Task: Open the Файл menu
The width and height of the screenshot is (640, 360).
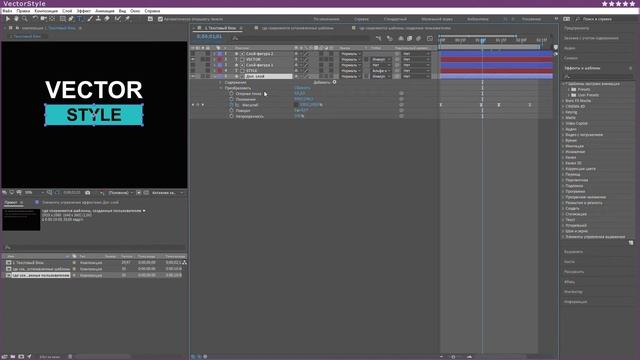Action: pyautogui.click(x=7, y=11)
